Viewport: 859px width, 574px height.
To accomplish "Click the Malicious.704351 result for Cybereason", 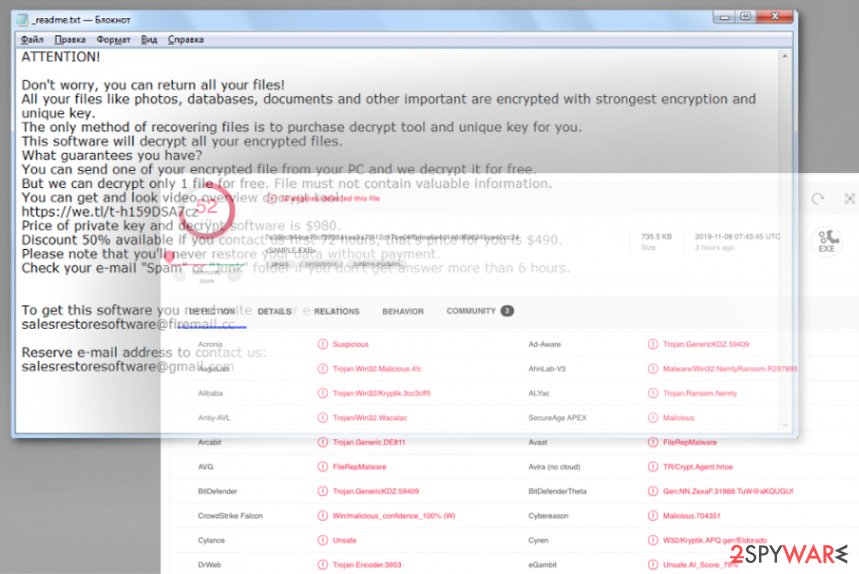I will tap(692, 515).
